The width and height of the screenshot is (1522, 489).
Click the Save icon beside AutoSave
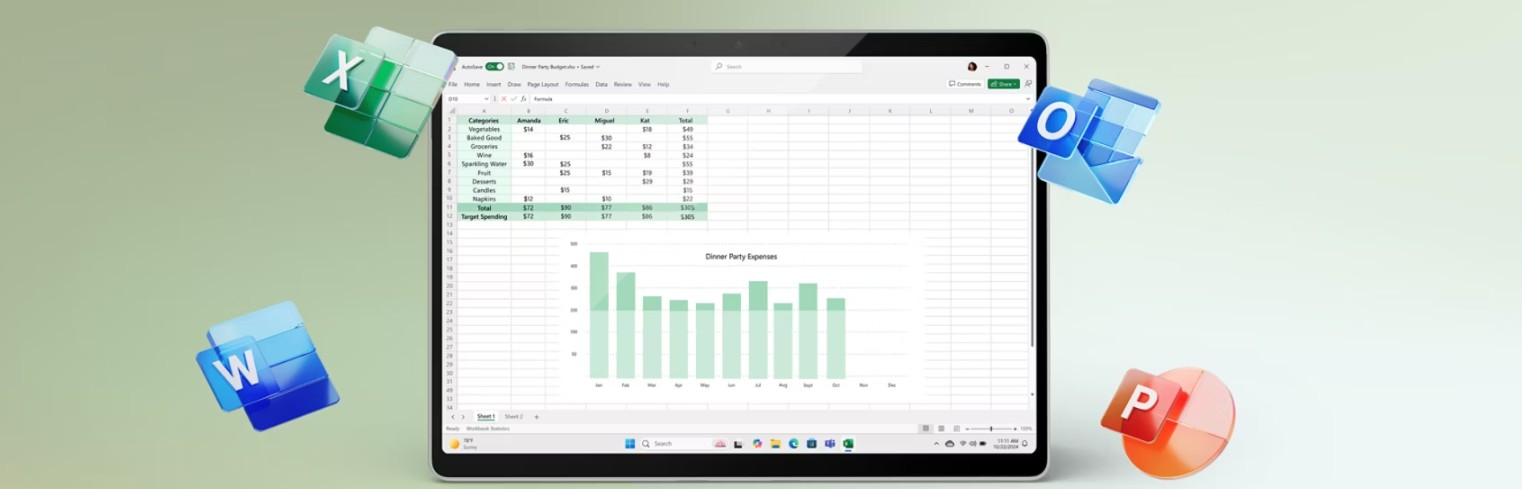pyautogui.click(x=511, y=67)
